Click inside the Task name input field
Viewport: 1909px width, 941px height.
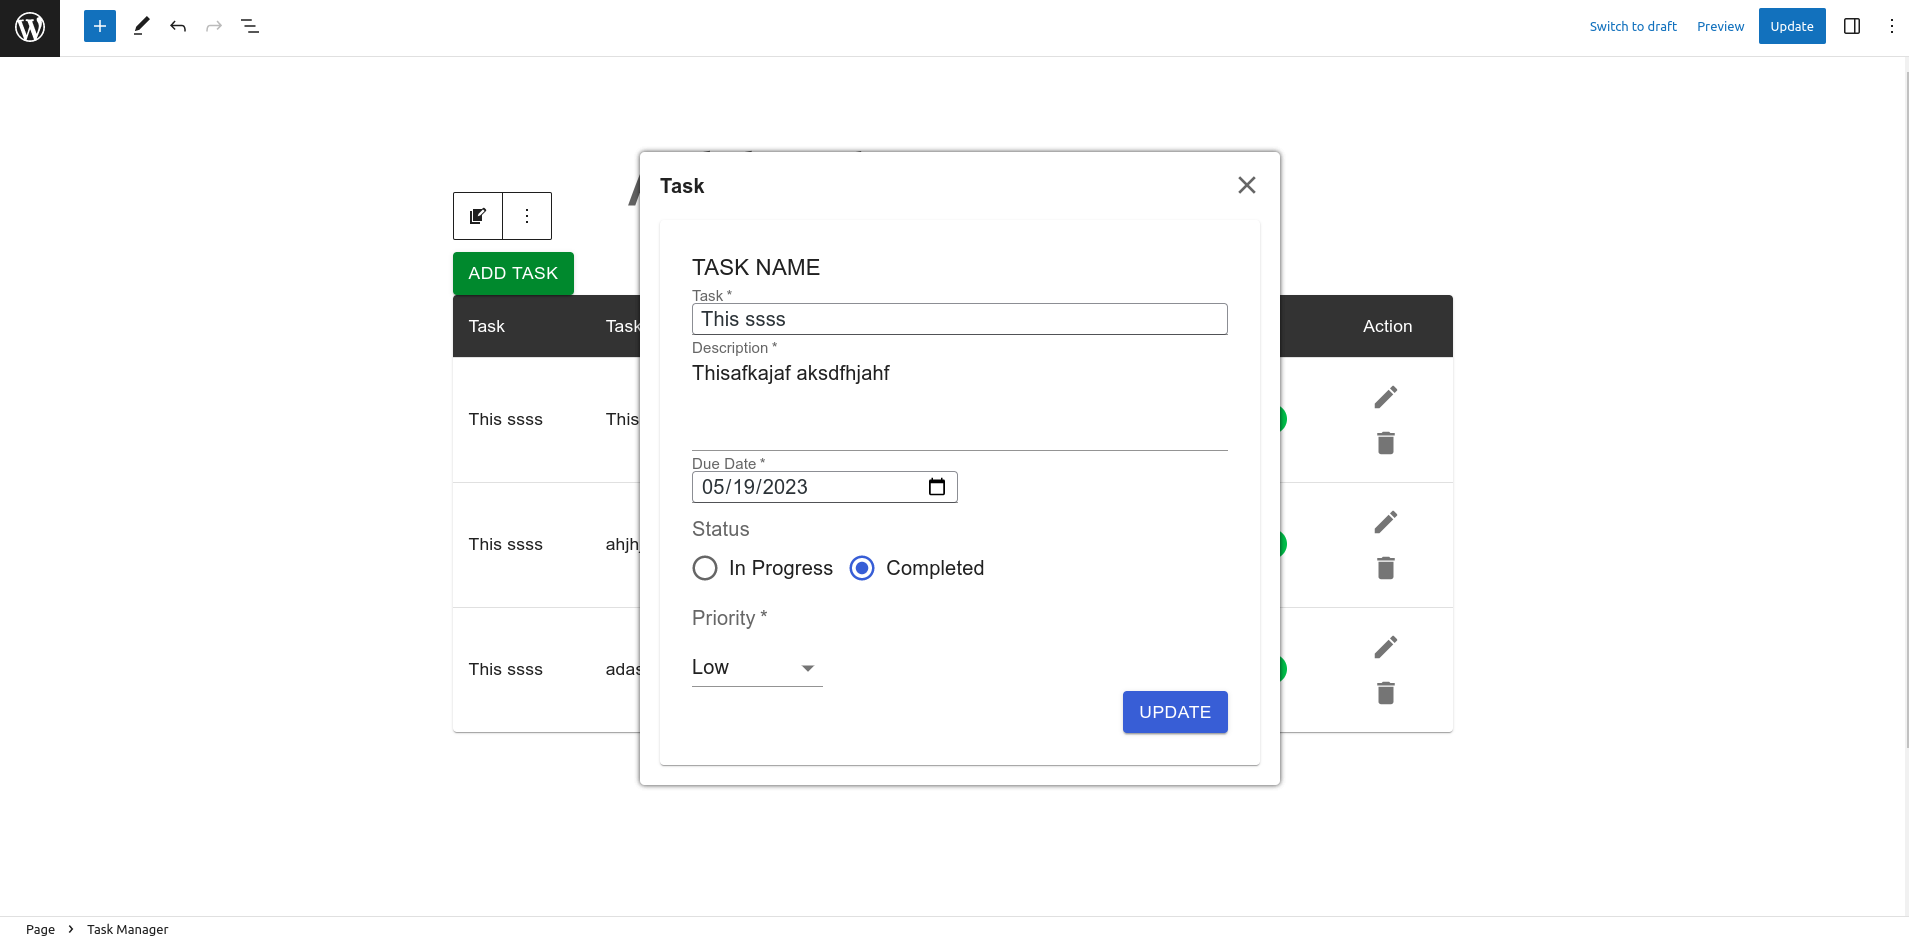click(958, 318)
